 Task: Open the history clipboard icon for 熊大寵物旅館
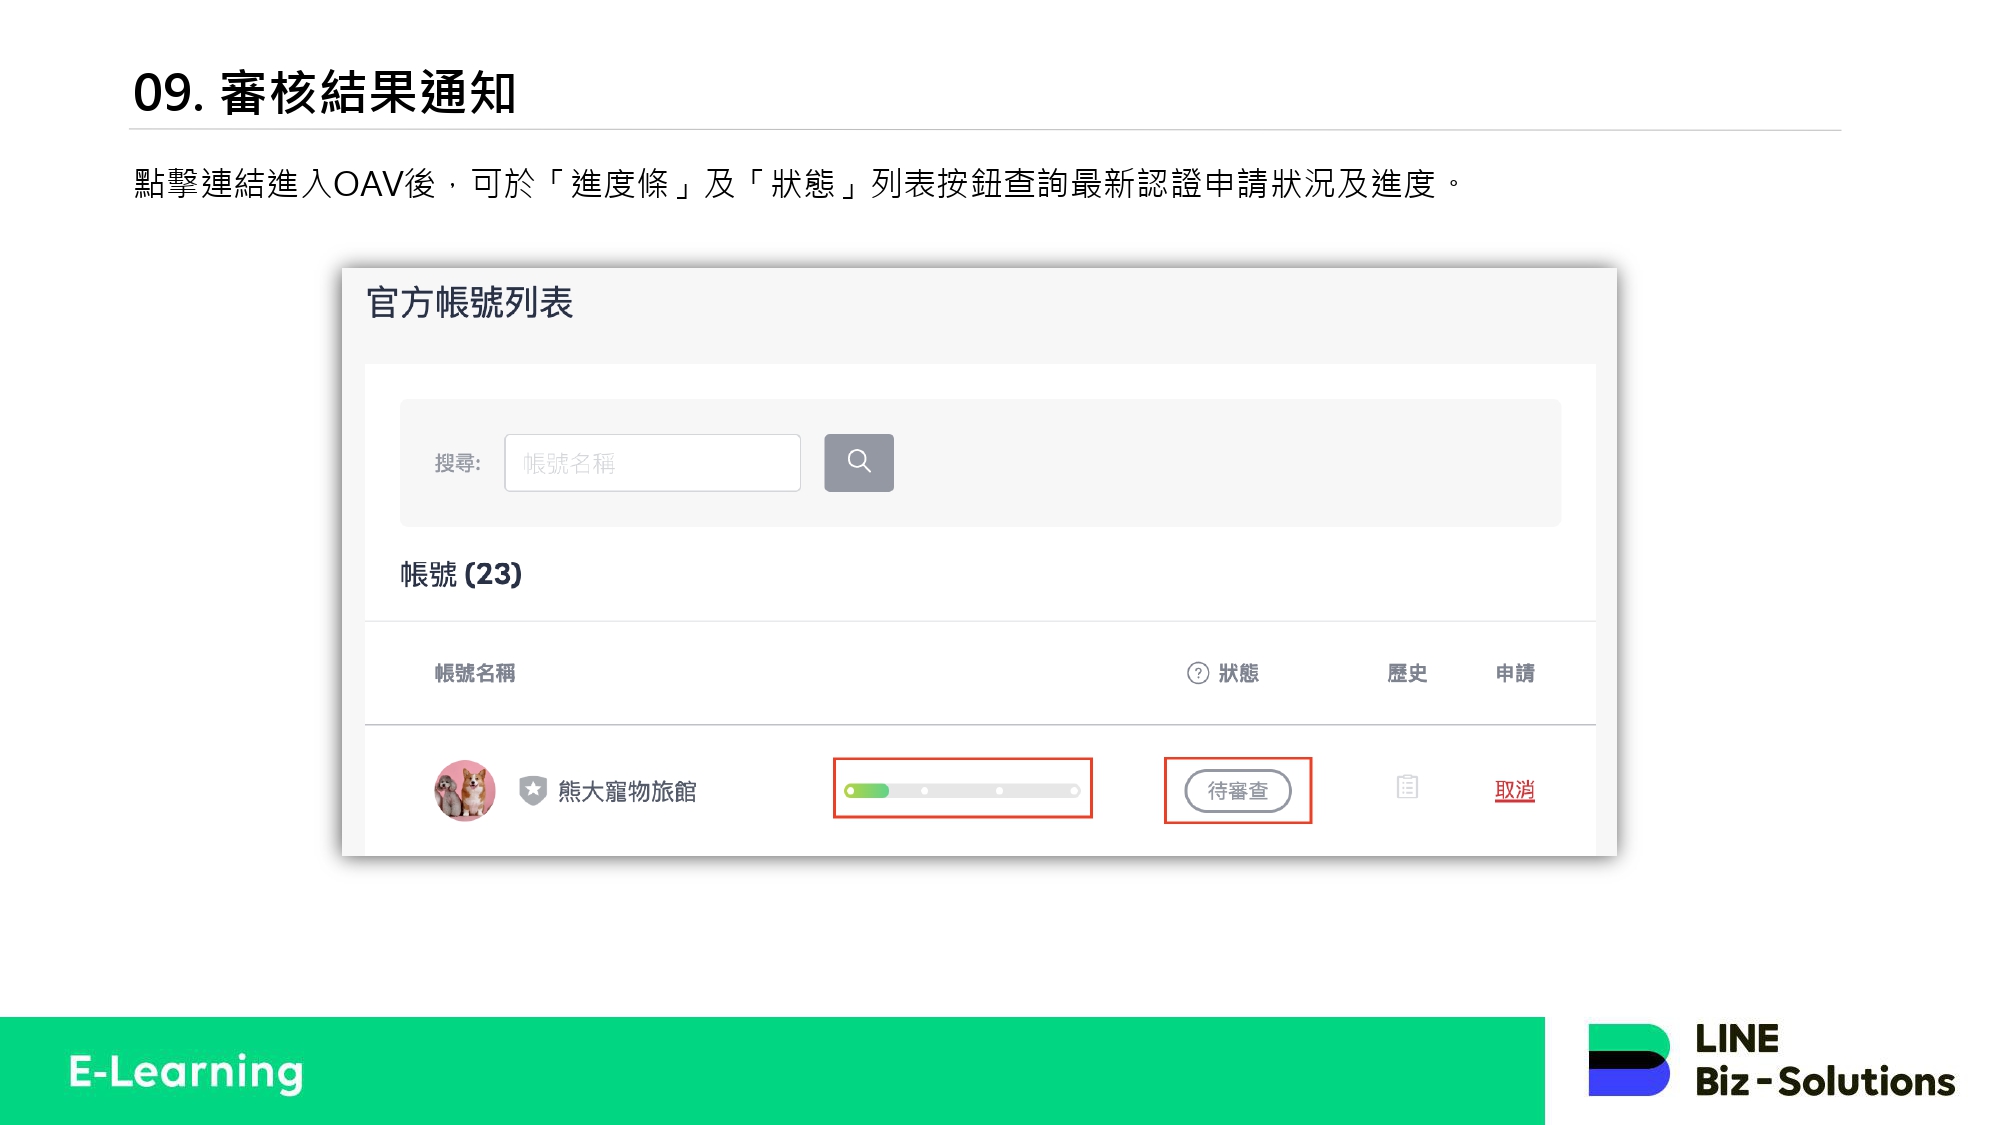pos(1407,788)
